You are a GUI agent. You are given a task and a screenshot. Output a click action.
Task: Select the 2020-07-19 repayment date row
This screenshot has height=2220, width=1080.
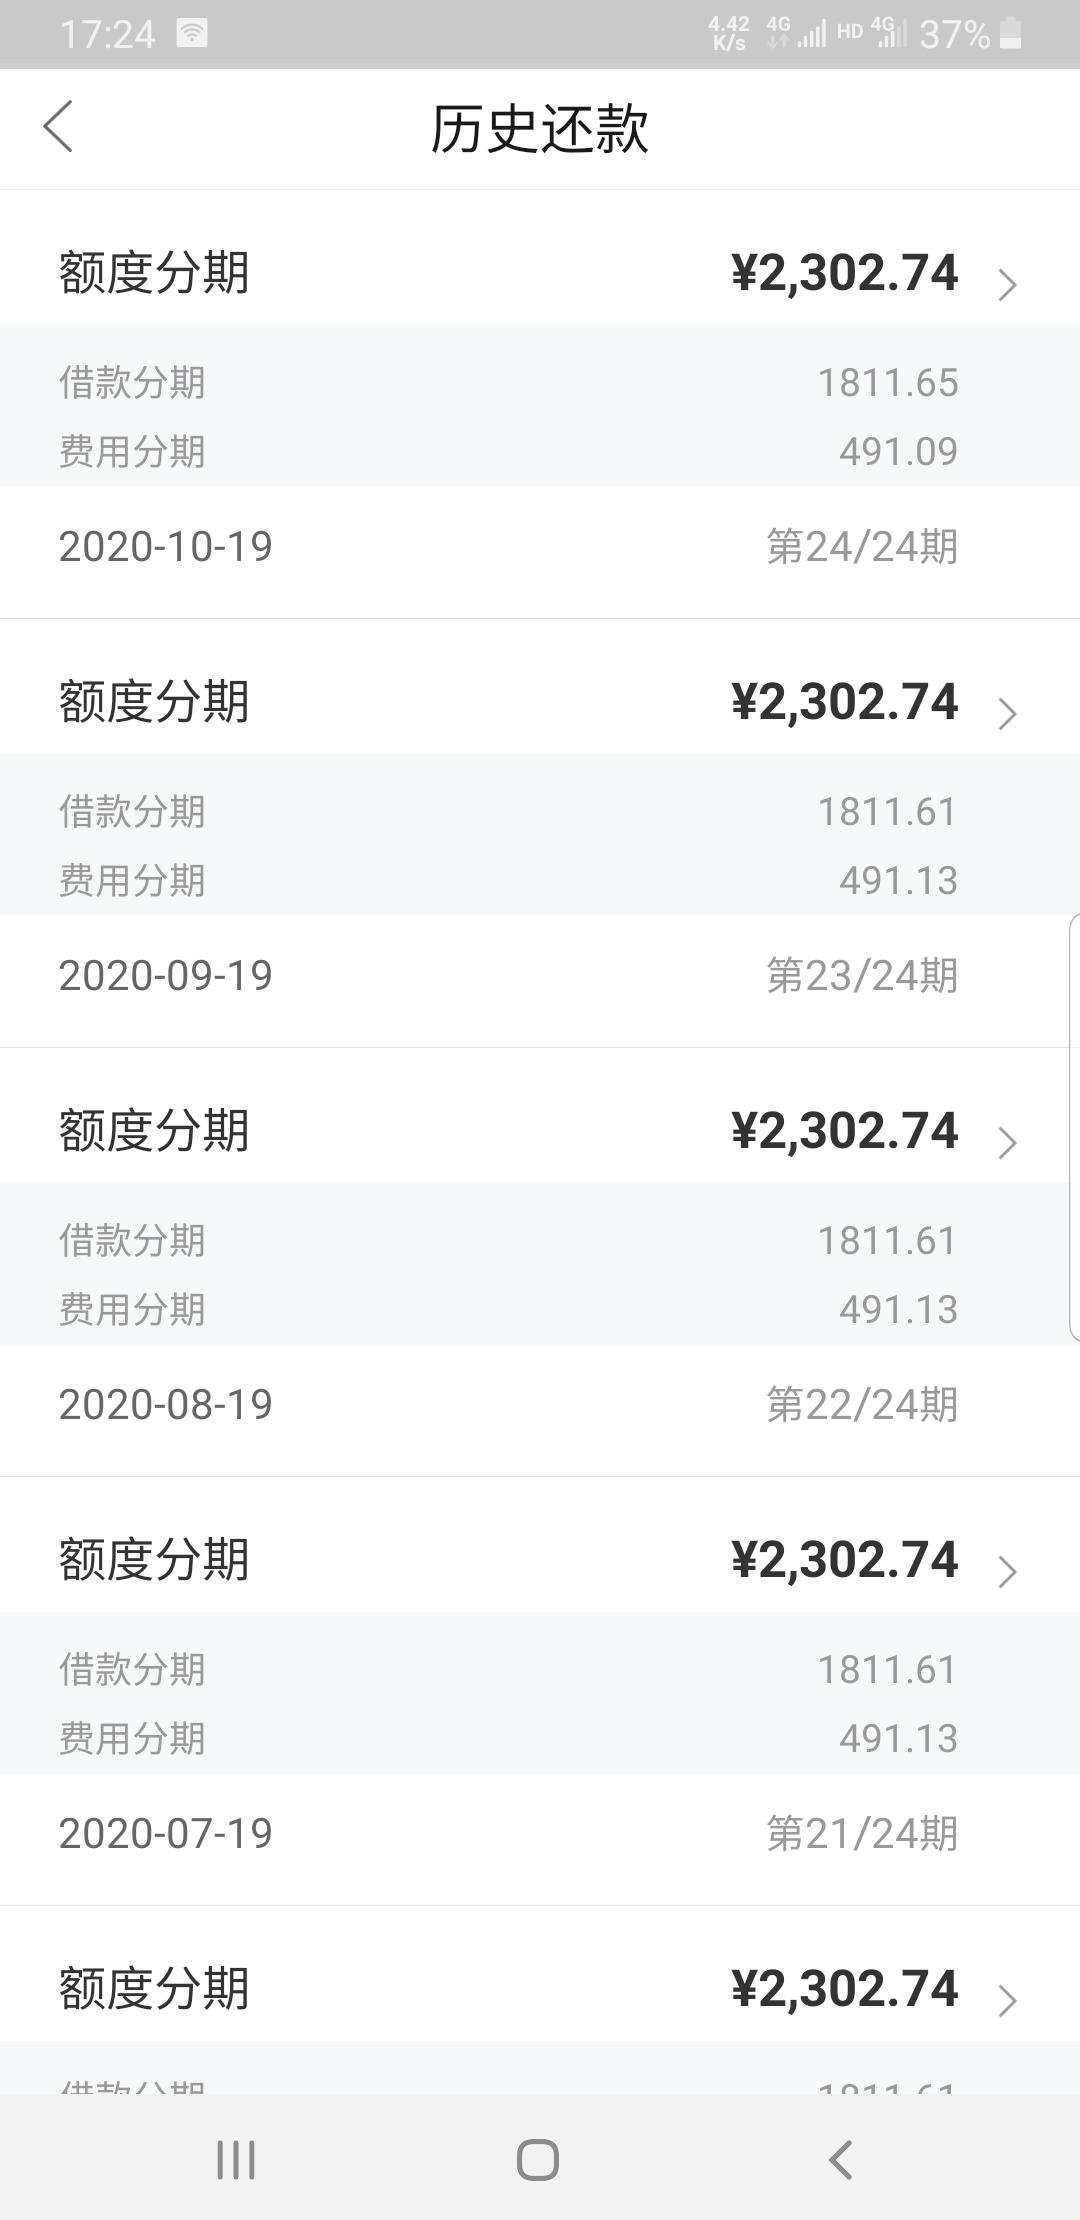[x=540, y=1834]
